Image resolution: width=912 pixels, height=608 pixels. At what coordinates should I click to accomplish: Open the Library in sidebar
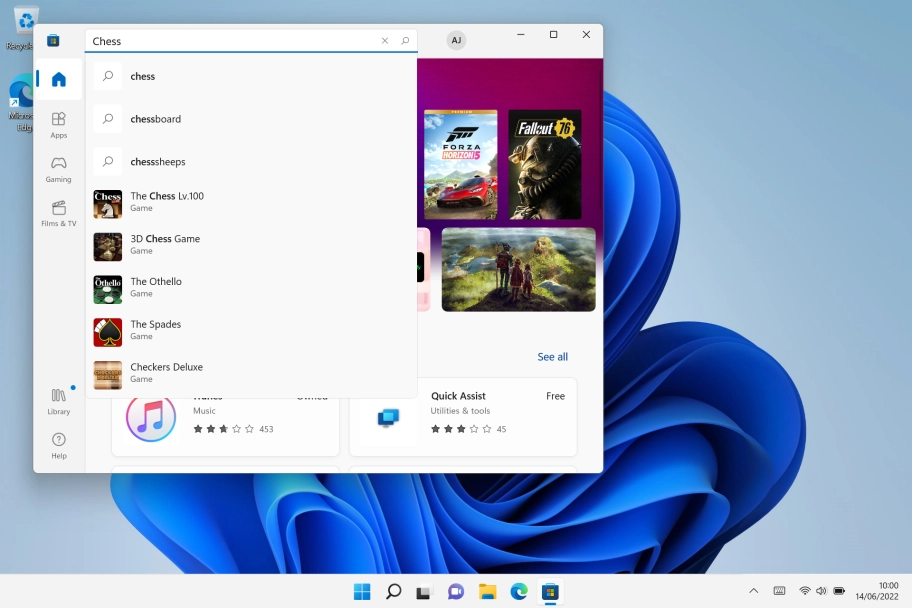click(59, 400)
